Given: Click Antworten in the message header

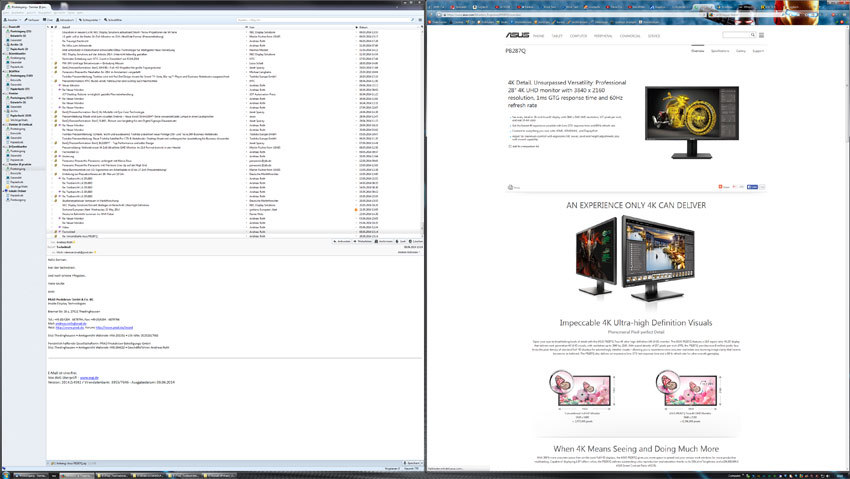Looking at the screenshot, I should point(342,241).
